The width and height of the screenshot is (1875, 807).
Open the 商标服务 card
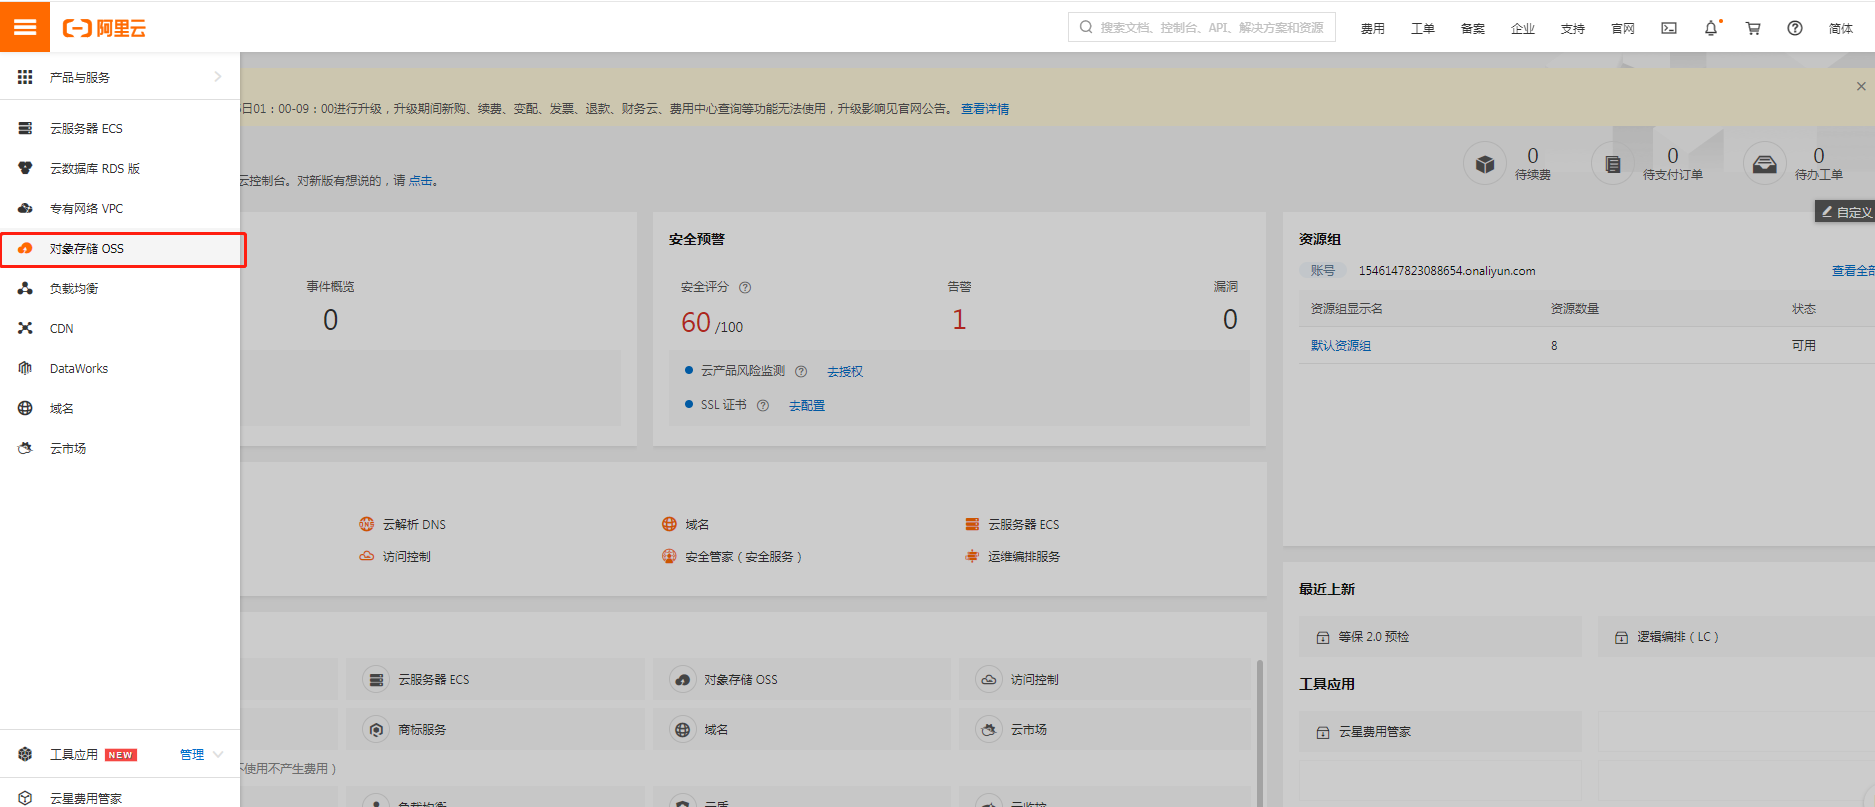click(495, 730)
